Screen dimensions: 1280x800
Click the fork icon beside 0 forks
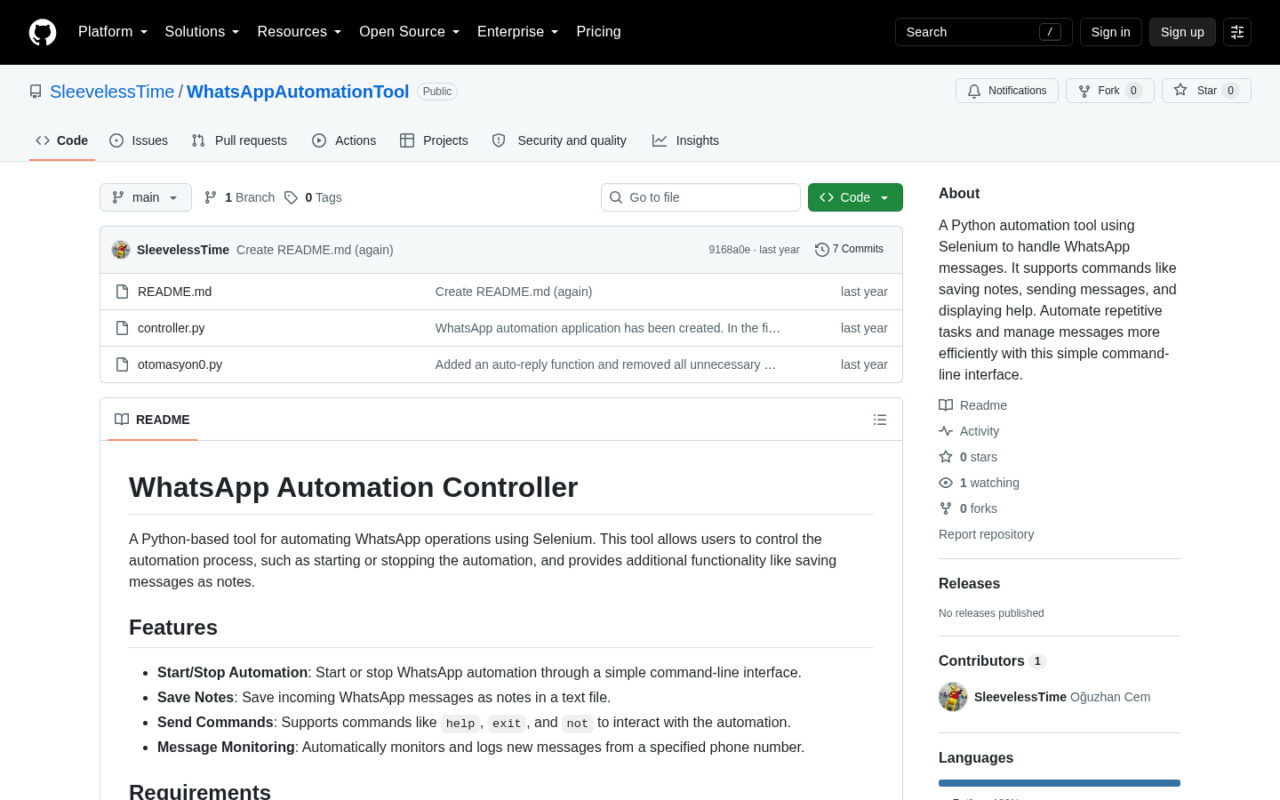click(x=946, y=509)
